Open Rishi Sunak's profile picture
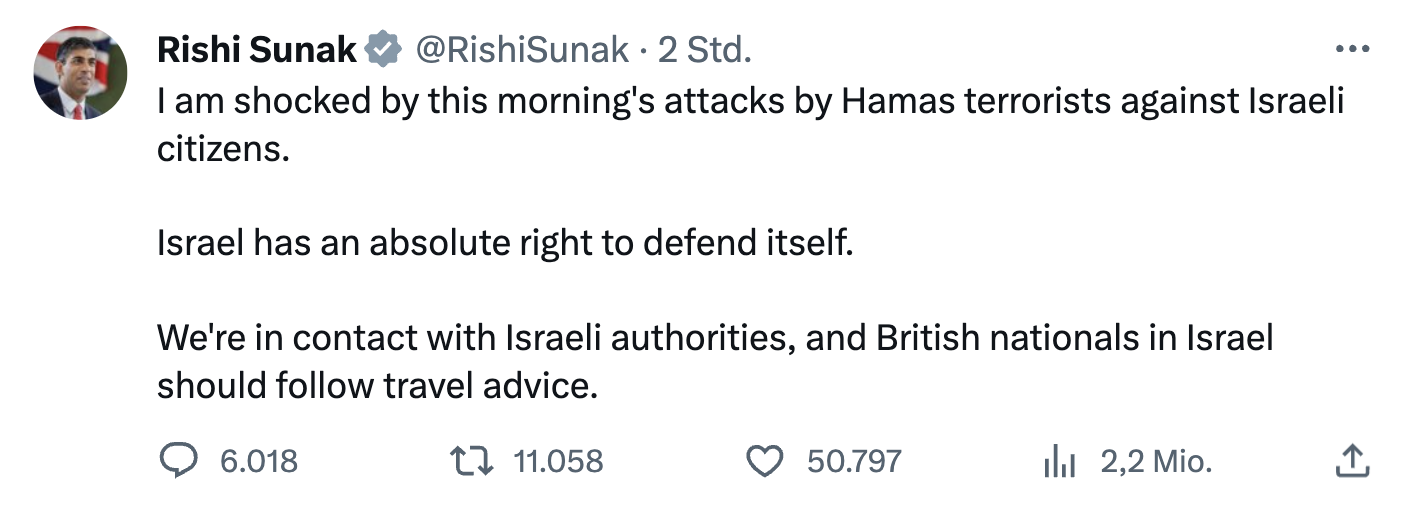This screenshot has width=1410, height=510. 80,72
